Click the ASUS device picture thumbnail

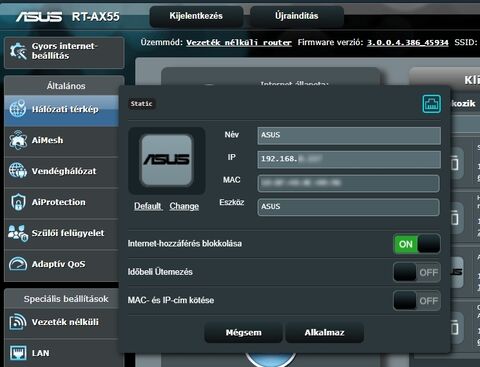coord(167,160)
